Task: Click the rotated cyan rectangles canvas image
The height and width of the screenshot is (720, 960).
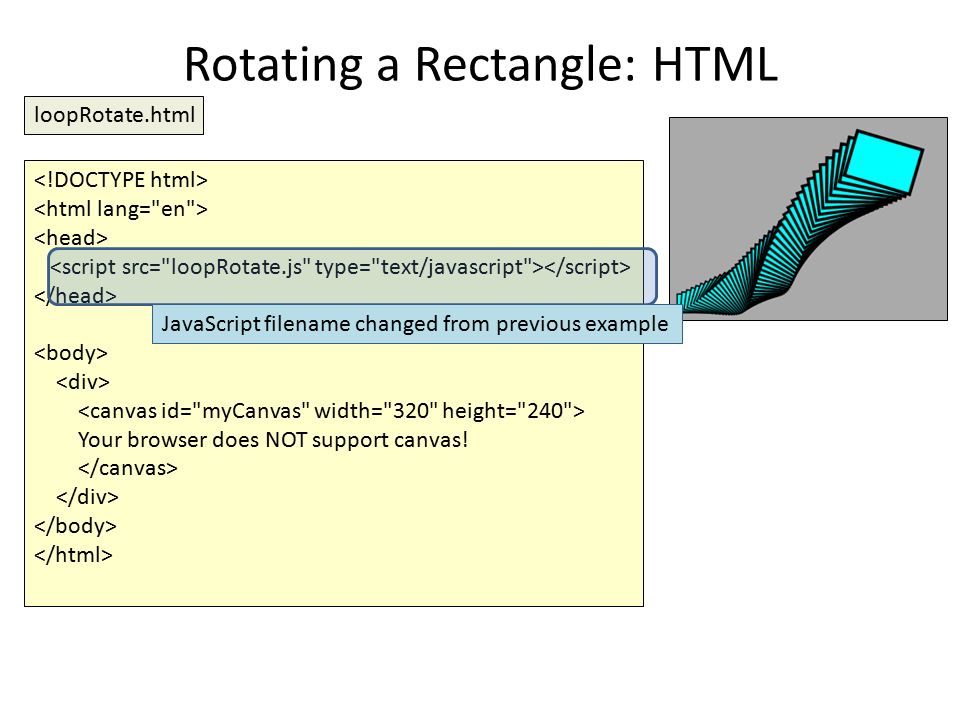Action: tap(808, 219)
